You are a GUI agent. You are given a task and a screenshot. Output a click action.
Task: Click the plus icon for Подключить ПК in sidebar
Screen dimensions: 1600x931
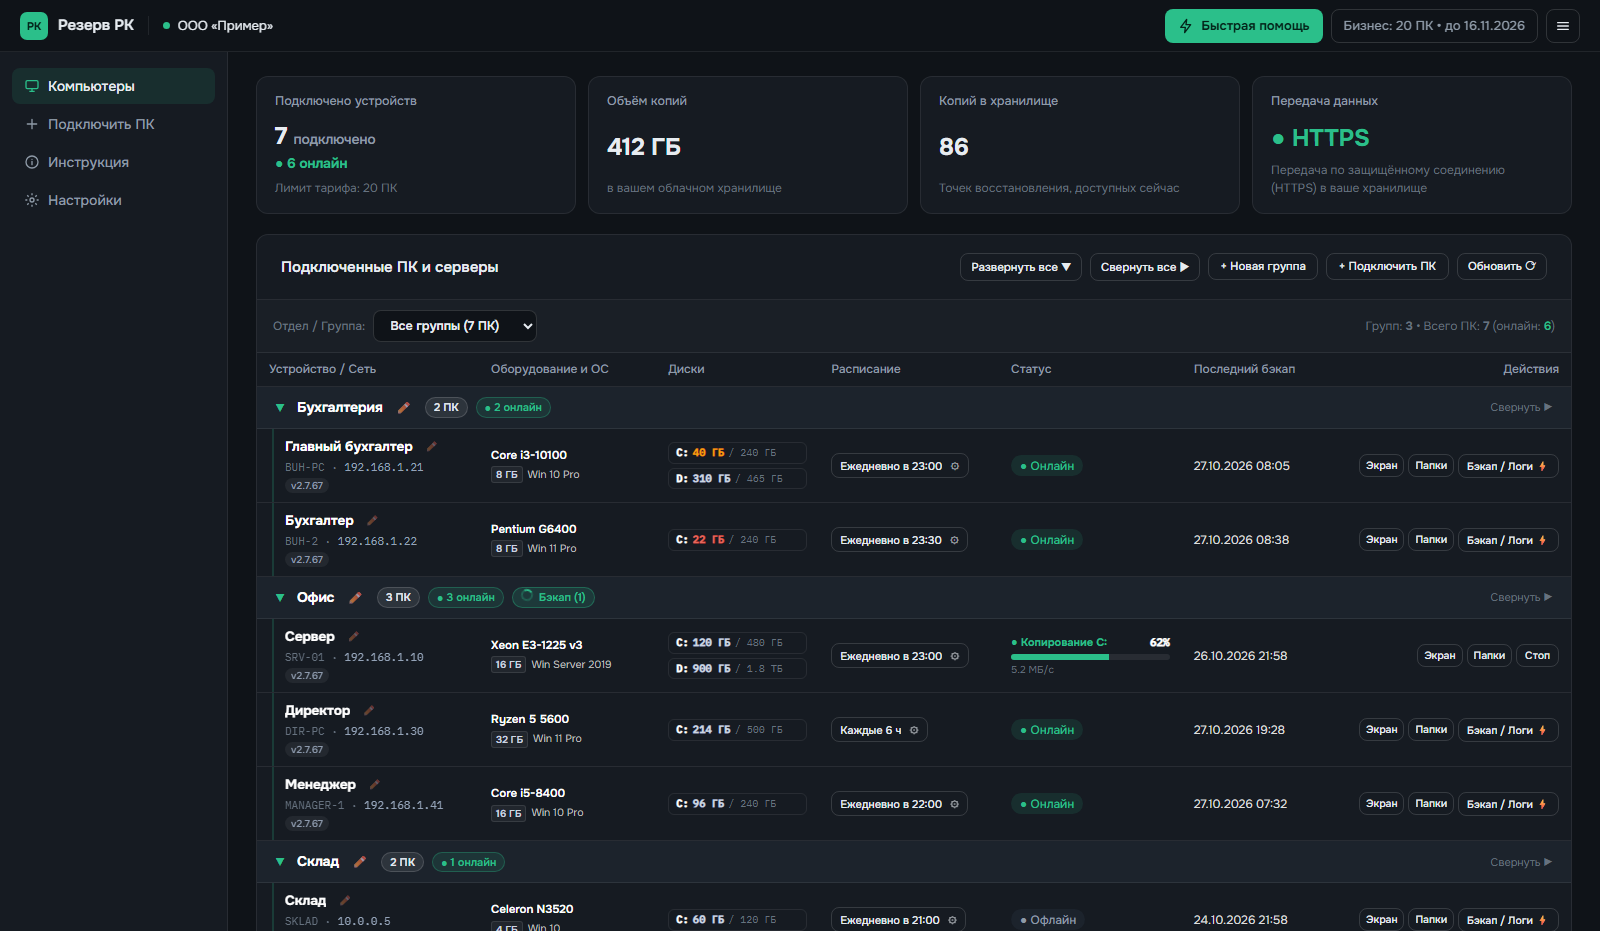click(x=32, y=124)
